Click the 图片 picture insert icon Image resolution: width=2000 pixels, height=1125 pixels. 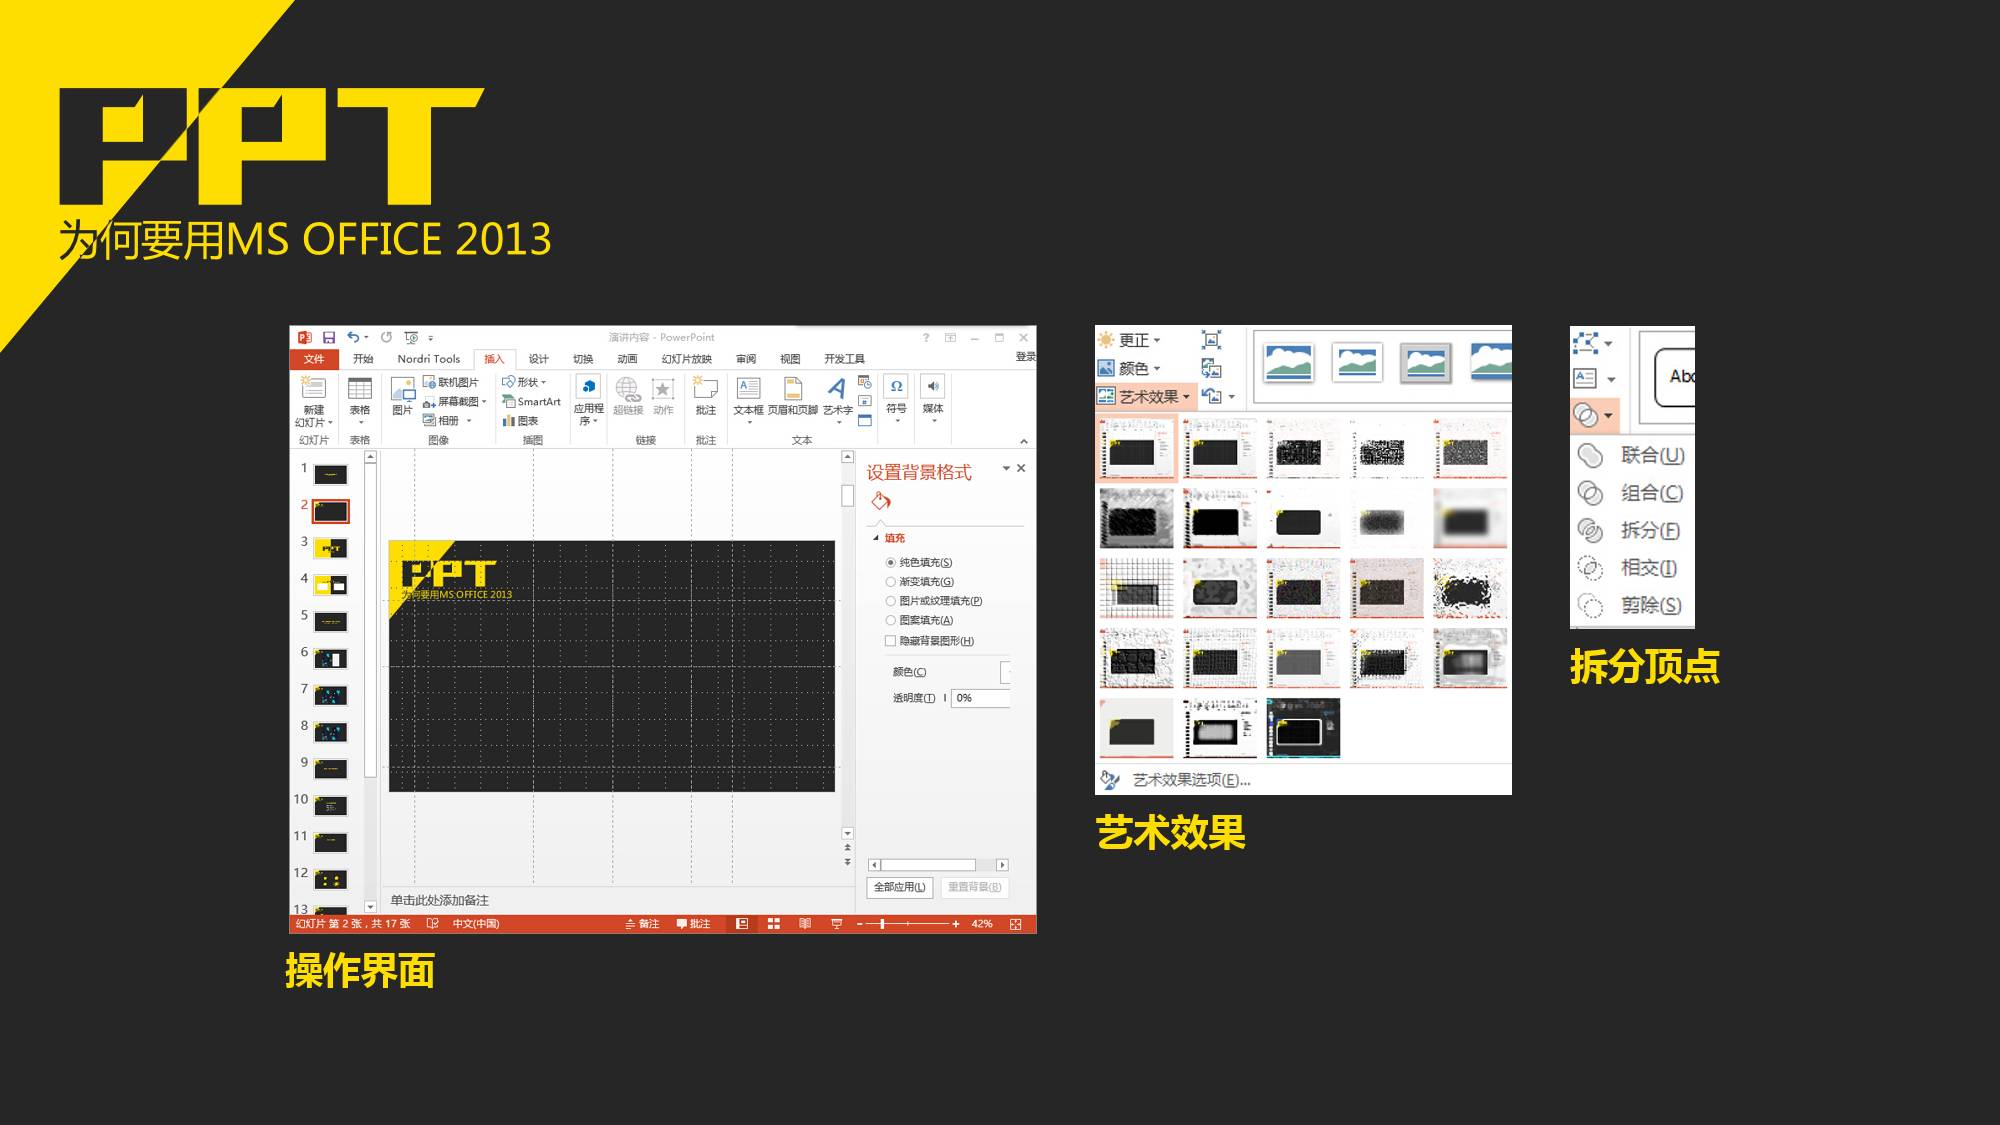coord(402,396)
